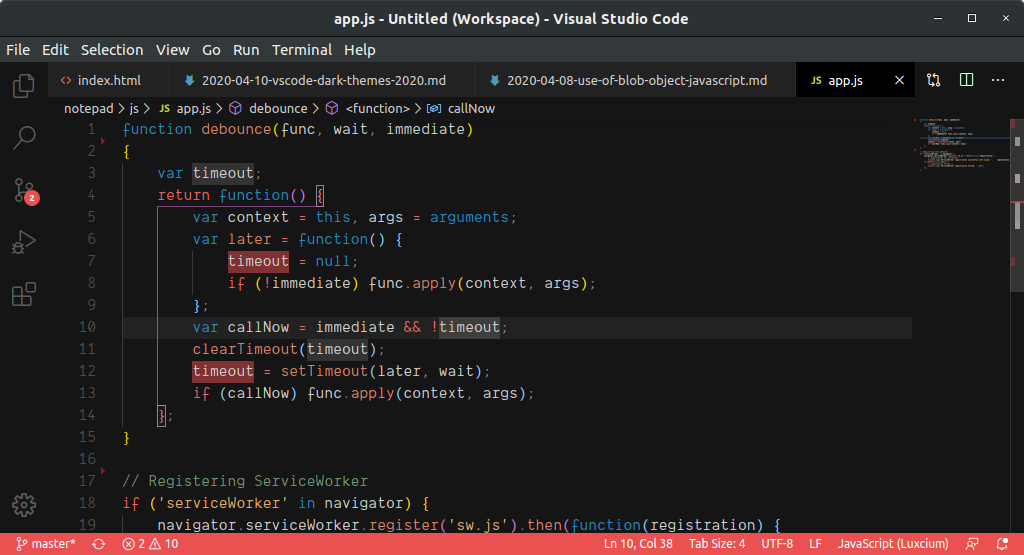Screen dimensions: 1024x555
Task: Switch to the index.html tab
Action: coord(108,80)
